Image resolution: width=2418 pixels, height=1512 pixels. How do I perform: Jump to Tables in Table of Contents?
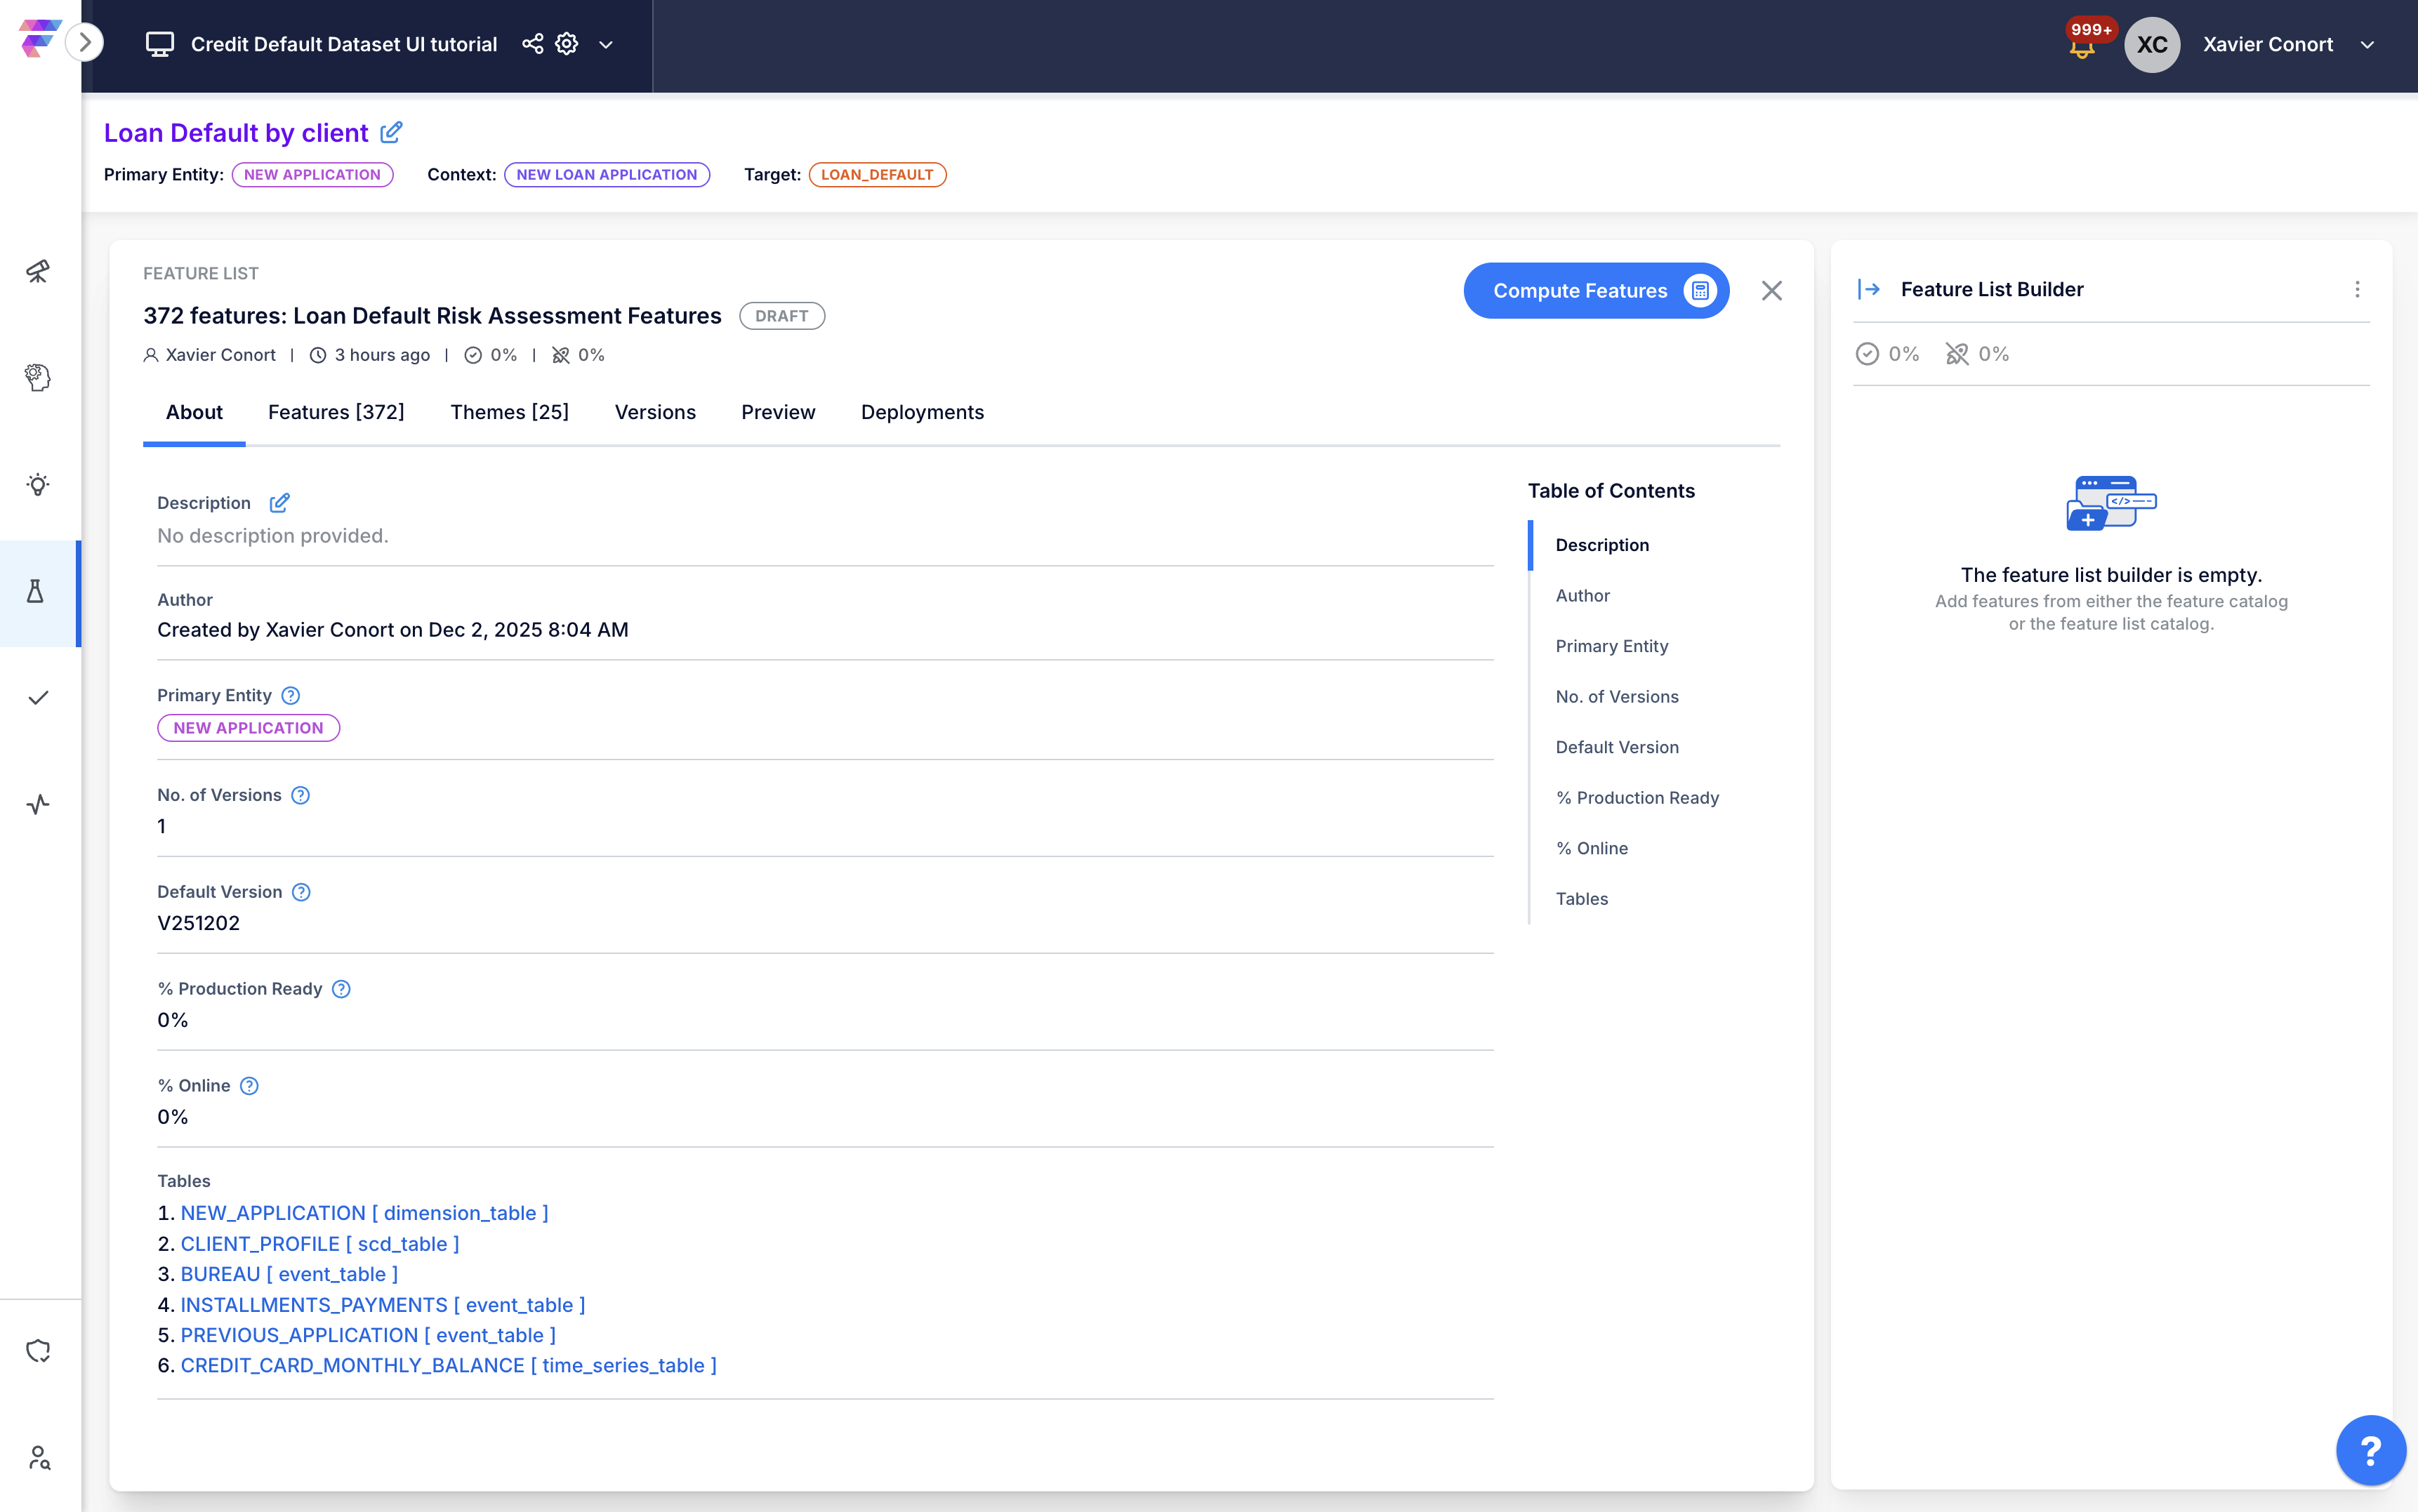tap(1581, 898)
